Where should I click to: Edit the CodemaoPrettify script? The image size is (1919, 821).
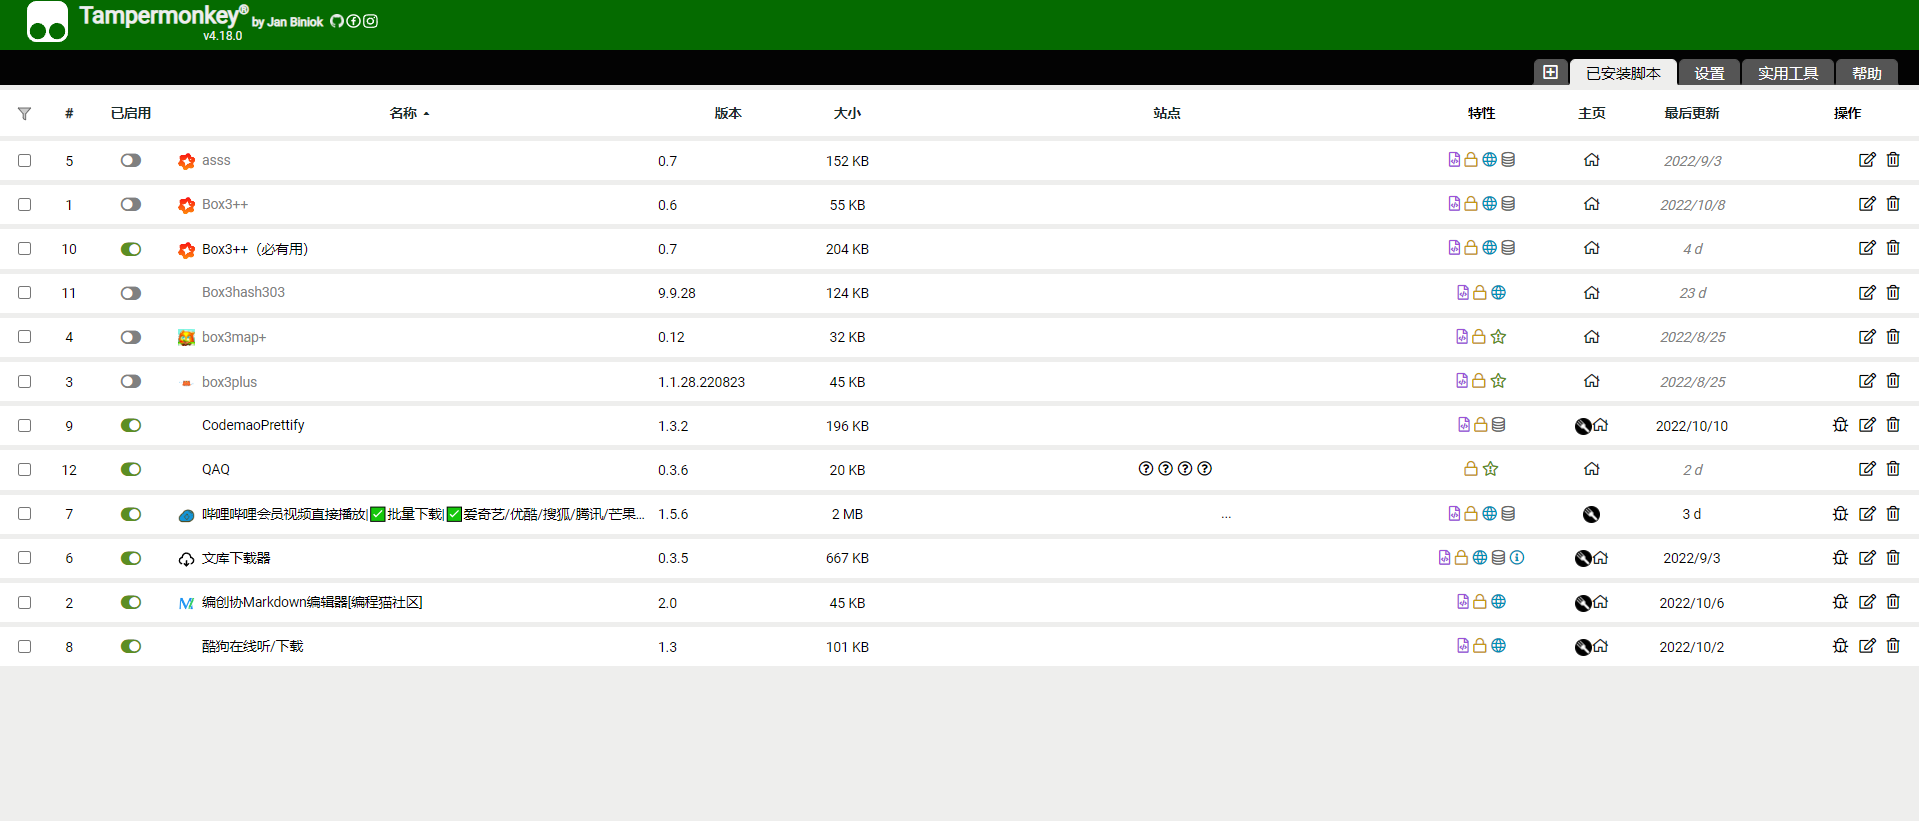(1867, 425)
